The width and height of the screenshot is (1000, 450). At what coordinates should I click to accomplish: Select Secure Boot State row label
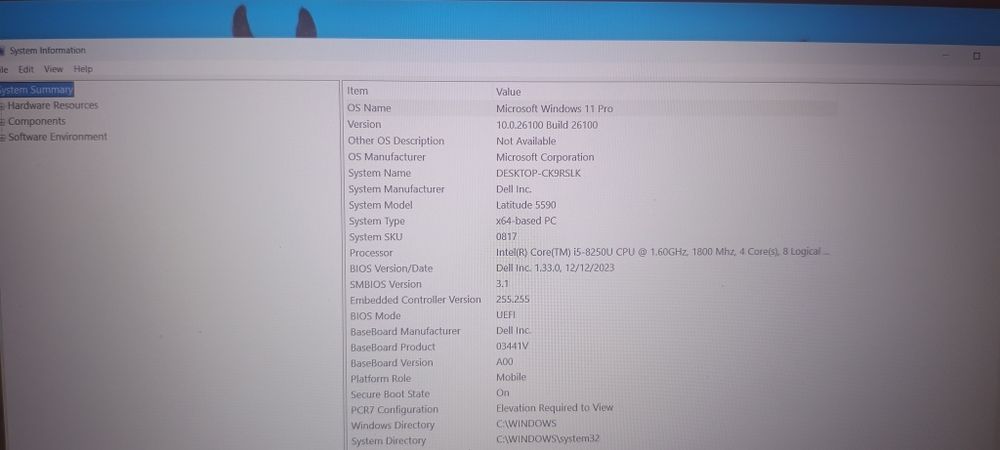(x=390, y=394)
